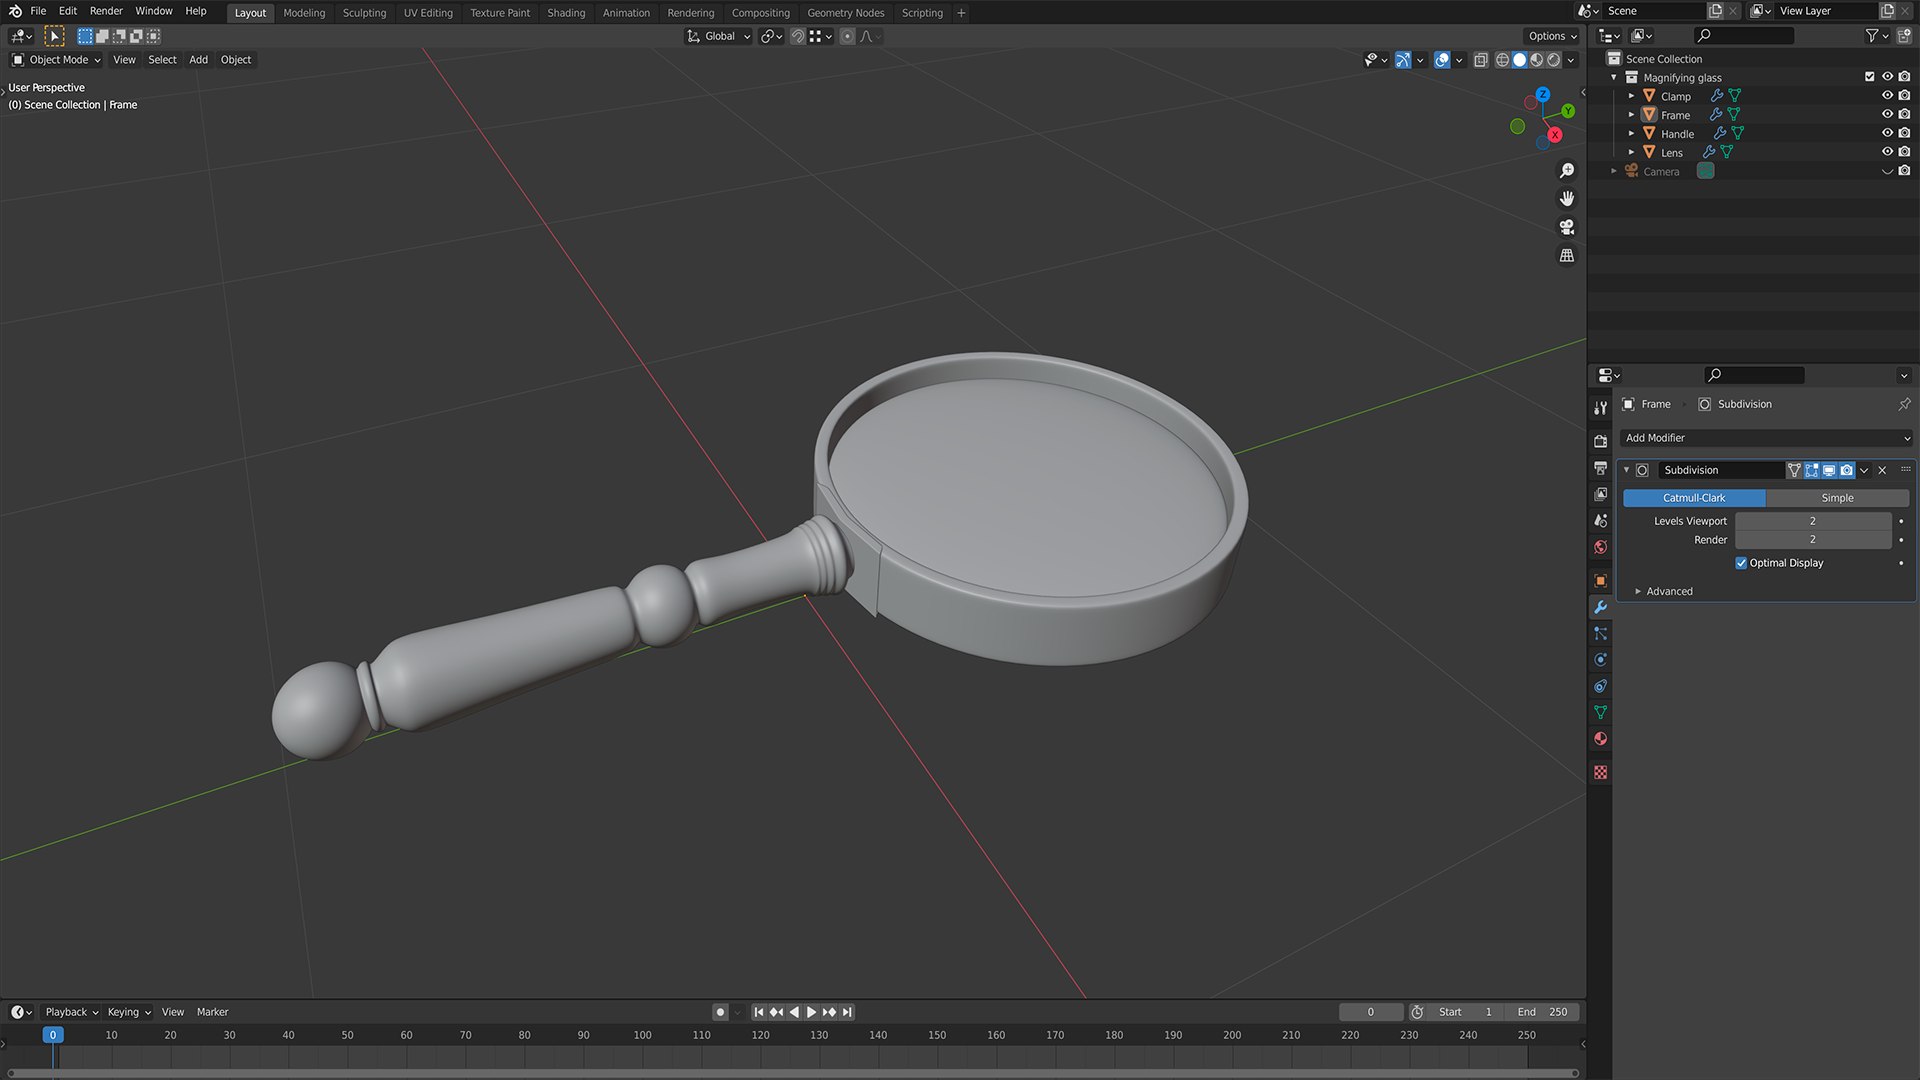Image resolution: width=1920 pixels, height=1080 pixels.
Task: Open the Object Data mesh properties tab
Action: click(x=1600, y=713)
